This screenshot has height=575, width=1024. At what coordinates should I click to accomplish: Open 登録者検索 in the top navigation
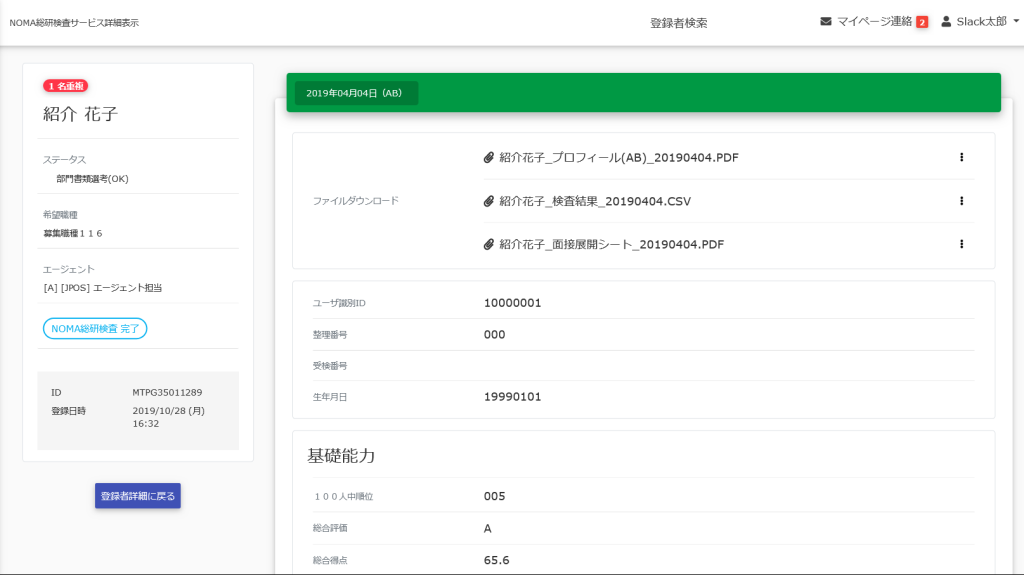[678, 22]
